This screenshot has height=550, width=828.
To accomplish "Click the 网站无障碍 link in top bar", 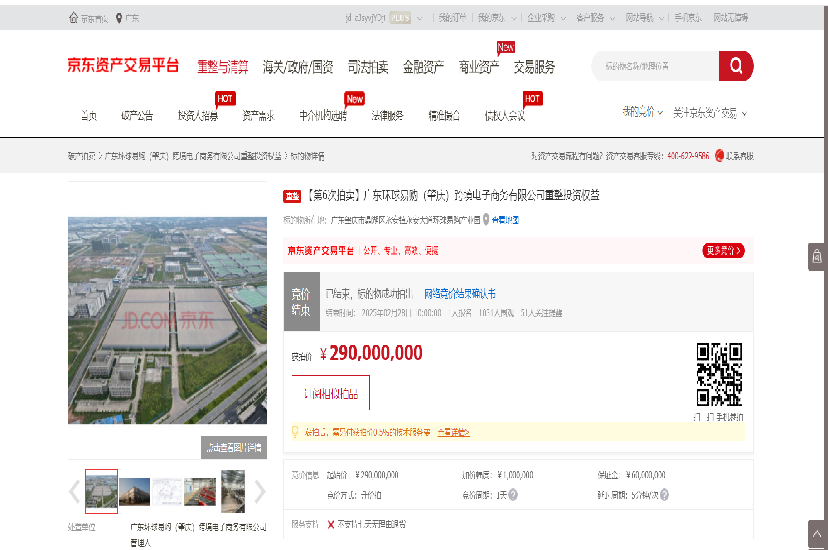I will point(731,18).
